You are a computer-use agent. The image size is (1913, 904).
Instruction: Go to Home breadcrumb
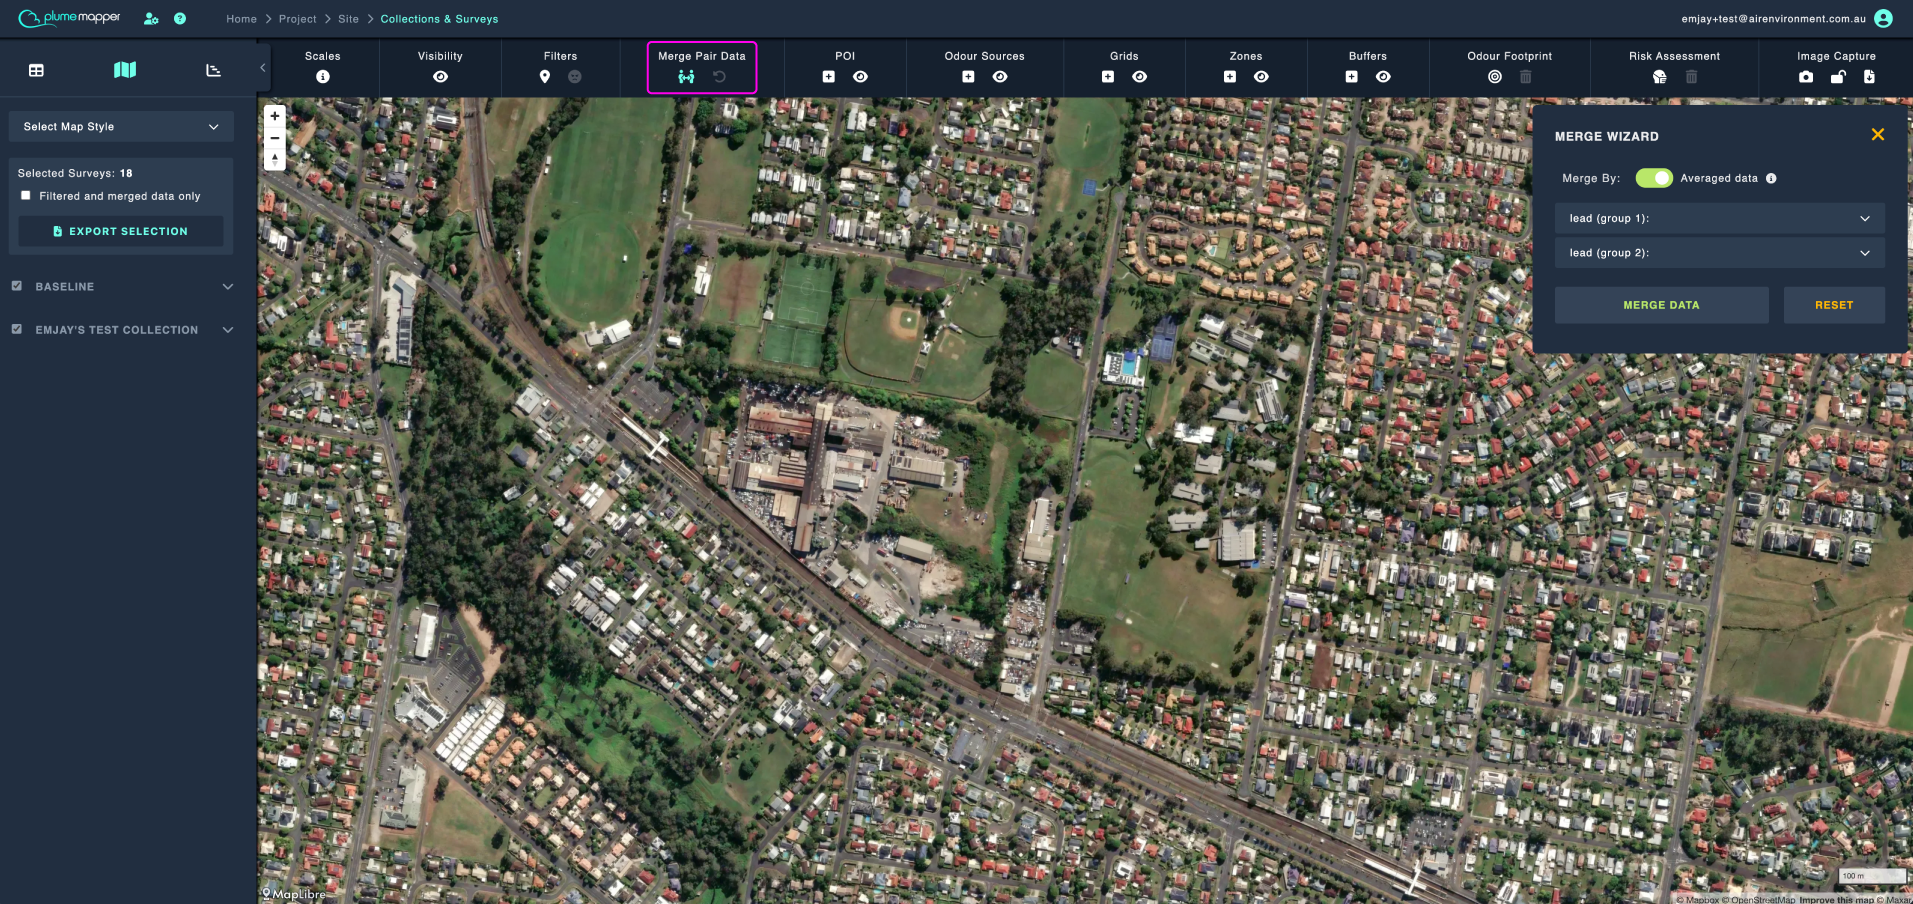(x=241, y=19)
